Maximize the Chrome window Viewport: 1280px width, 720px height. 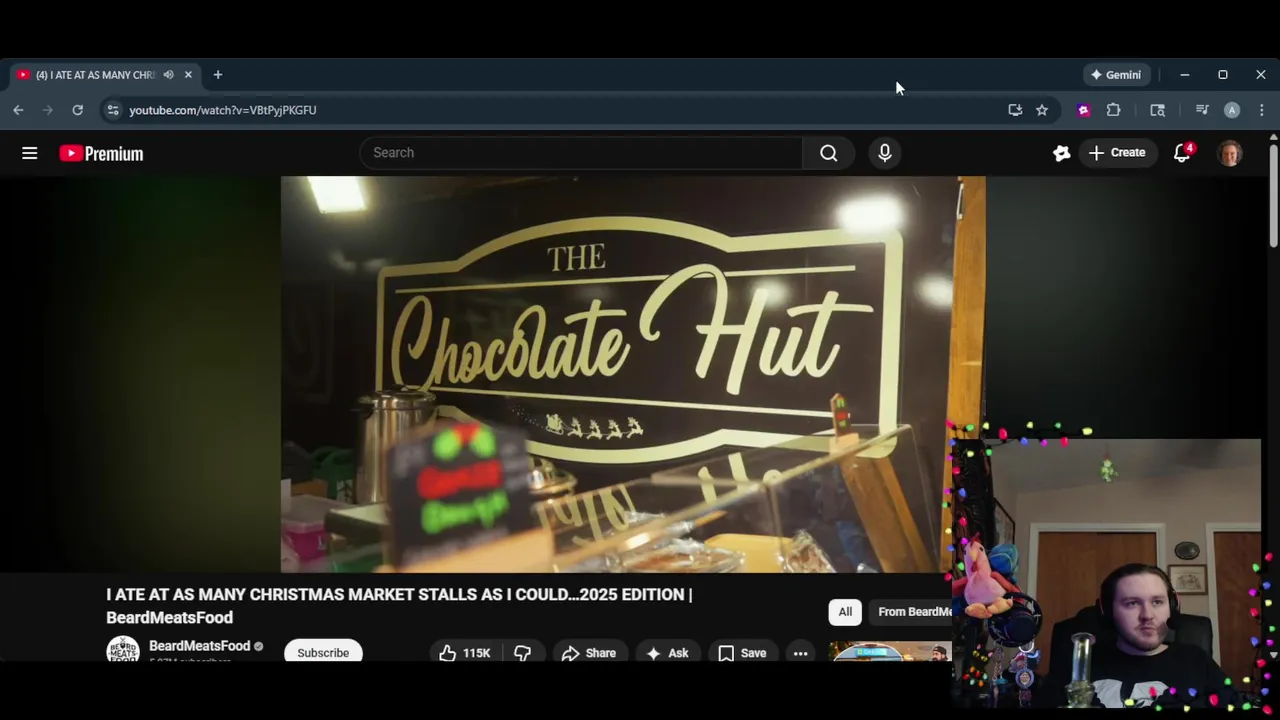pyautogui.click(x=1223, y=75)
